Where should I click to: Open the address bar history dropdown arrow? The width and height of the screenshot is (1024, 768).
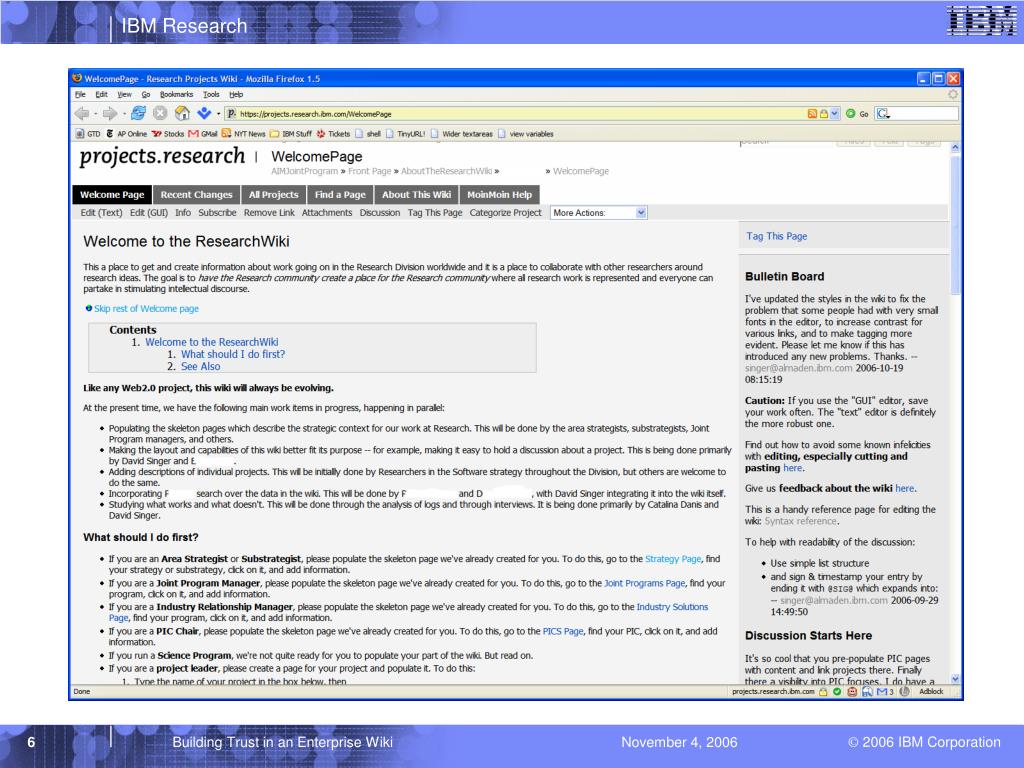835,114
